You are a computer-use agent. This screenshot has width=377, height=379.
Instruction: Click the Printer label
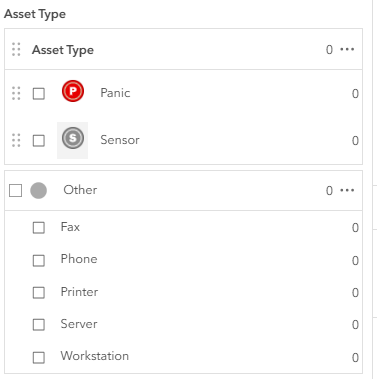79,292
